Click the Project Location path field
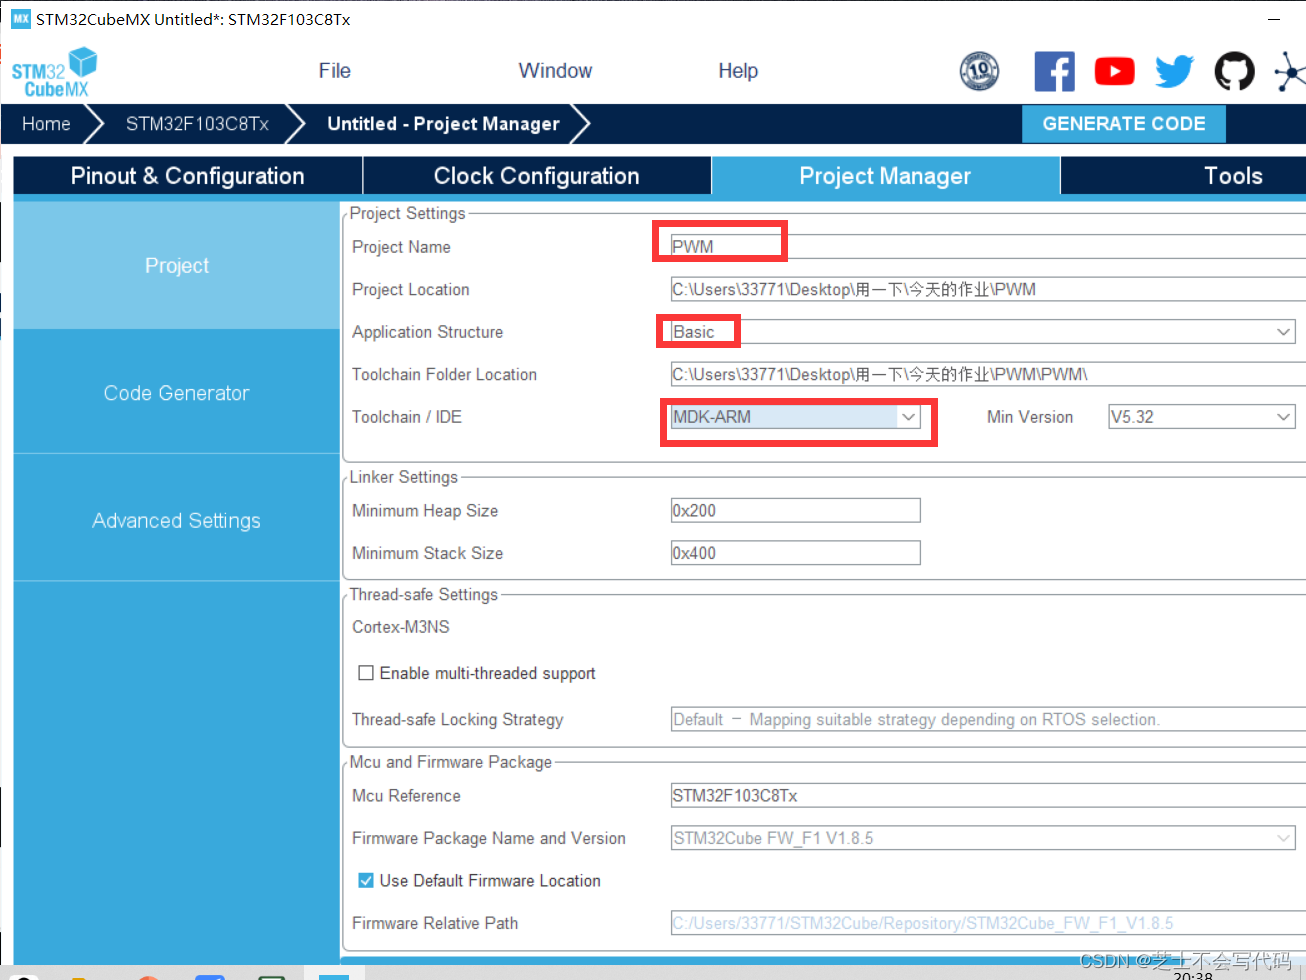Image resolution: width=1306 pixels, height=980 pixels. (988, 289)
